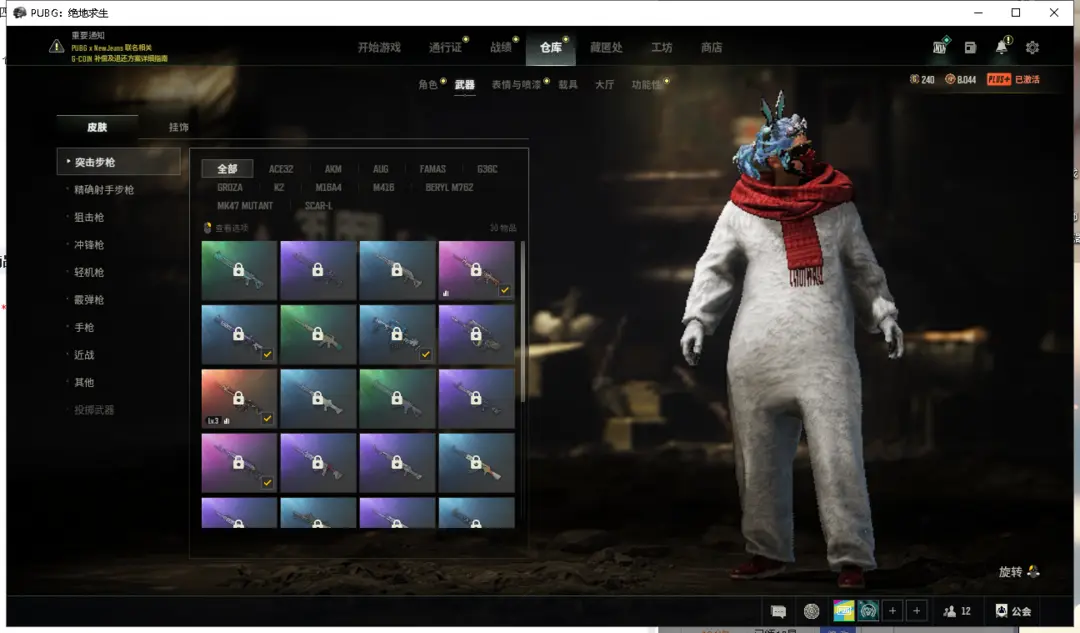1080x633 pixels.
Task: Open the 大厅 sub-tab
Action: tap(604, 85)
